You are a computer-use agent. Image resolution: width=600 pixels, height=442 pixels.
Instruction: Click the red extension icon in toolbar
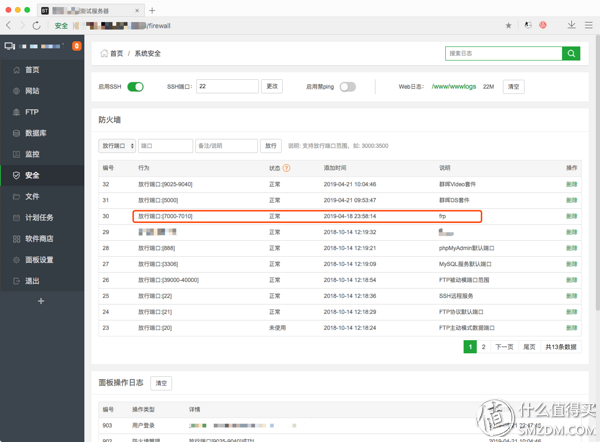[x=543, y=25]
